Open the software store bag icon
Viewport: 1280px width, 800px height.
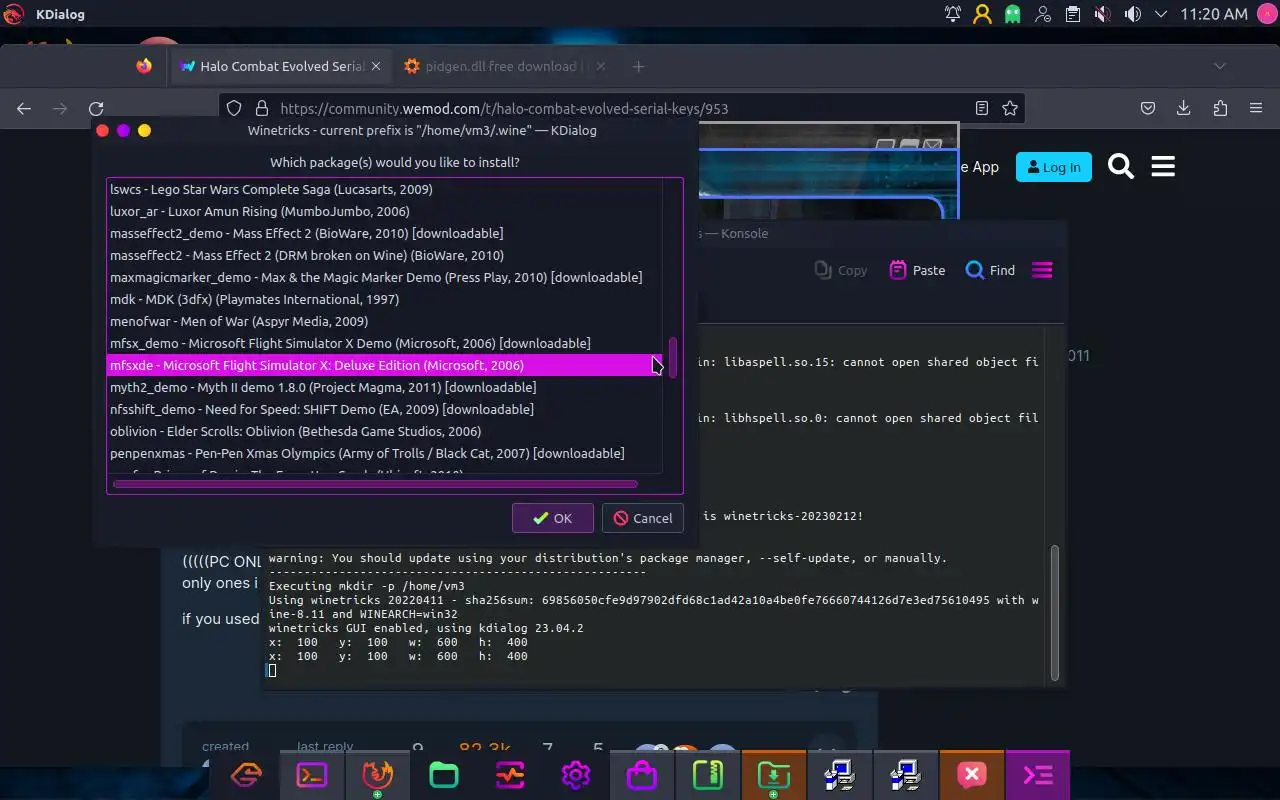(641, 775)
